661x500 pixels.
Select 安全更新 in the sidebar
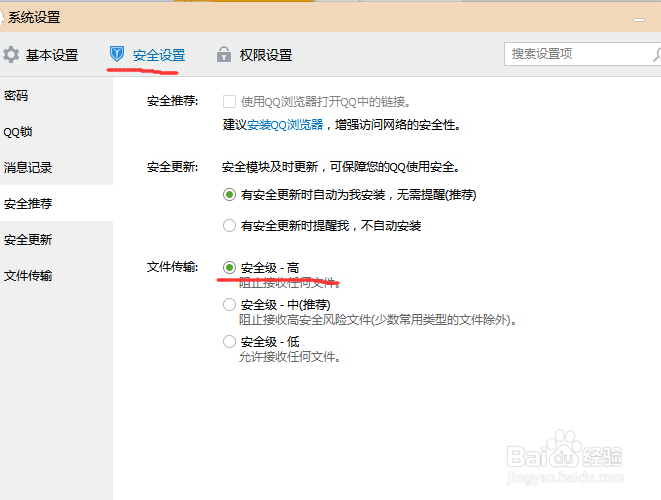click(56, 239)
